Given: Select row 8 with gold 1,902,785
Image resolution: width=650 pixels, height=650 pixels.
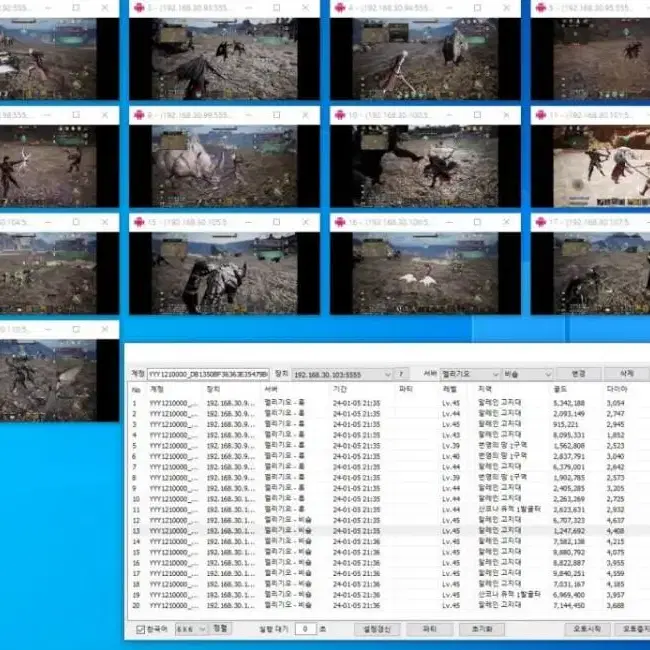Looking at the screenshot, I should (388, 478).
